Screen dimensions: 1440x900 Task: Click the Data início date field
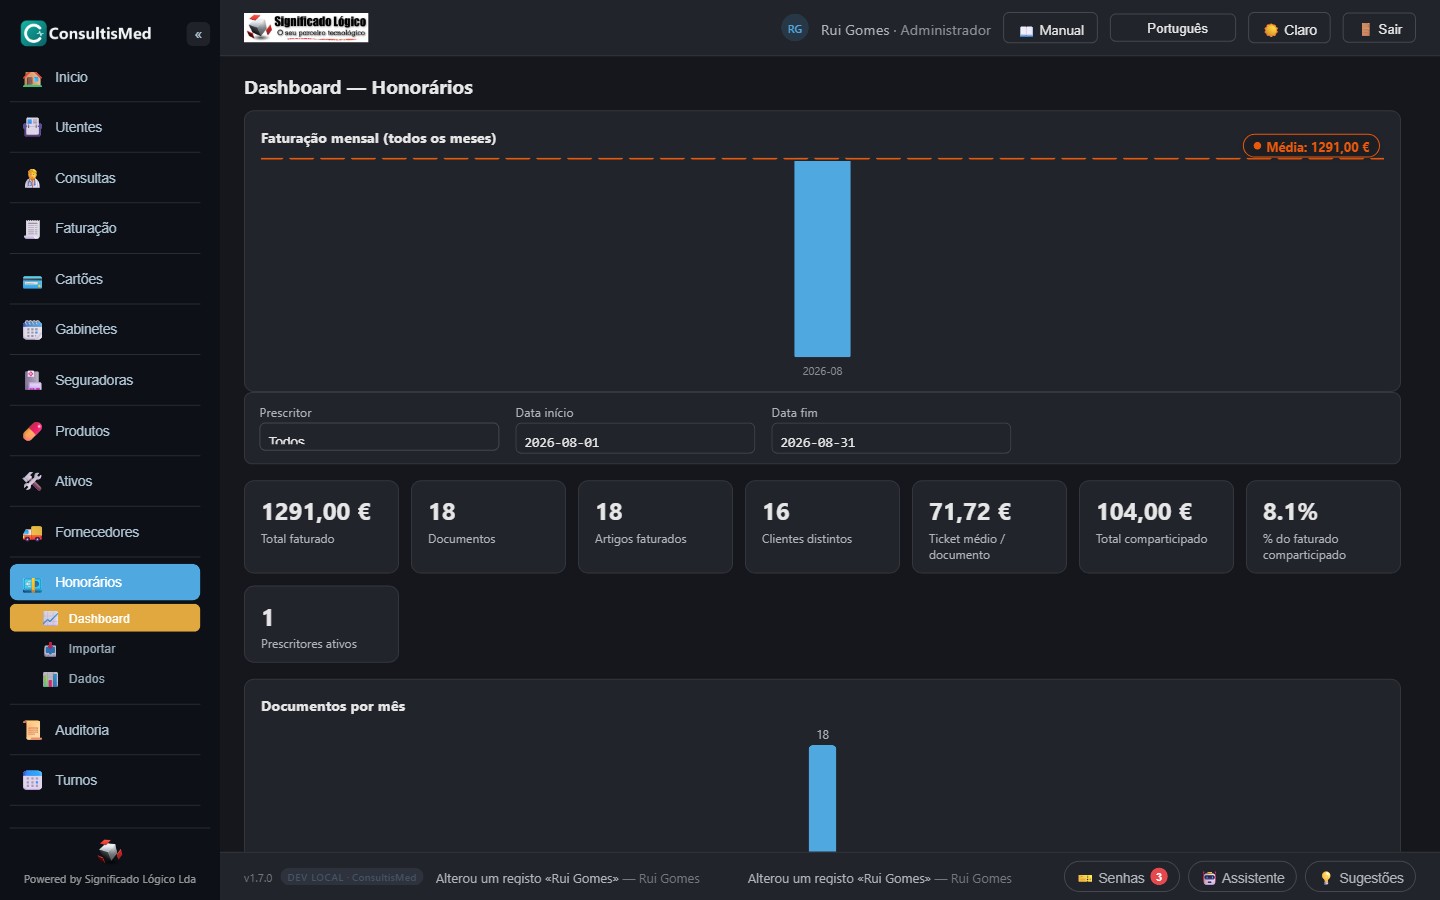pos(635,439)
